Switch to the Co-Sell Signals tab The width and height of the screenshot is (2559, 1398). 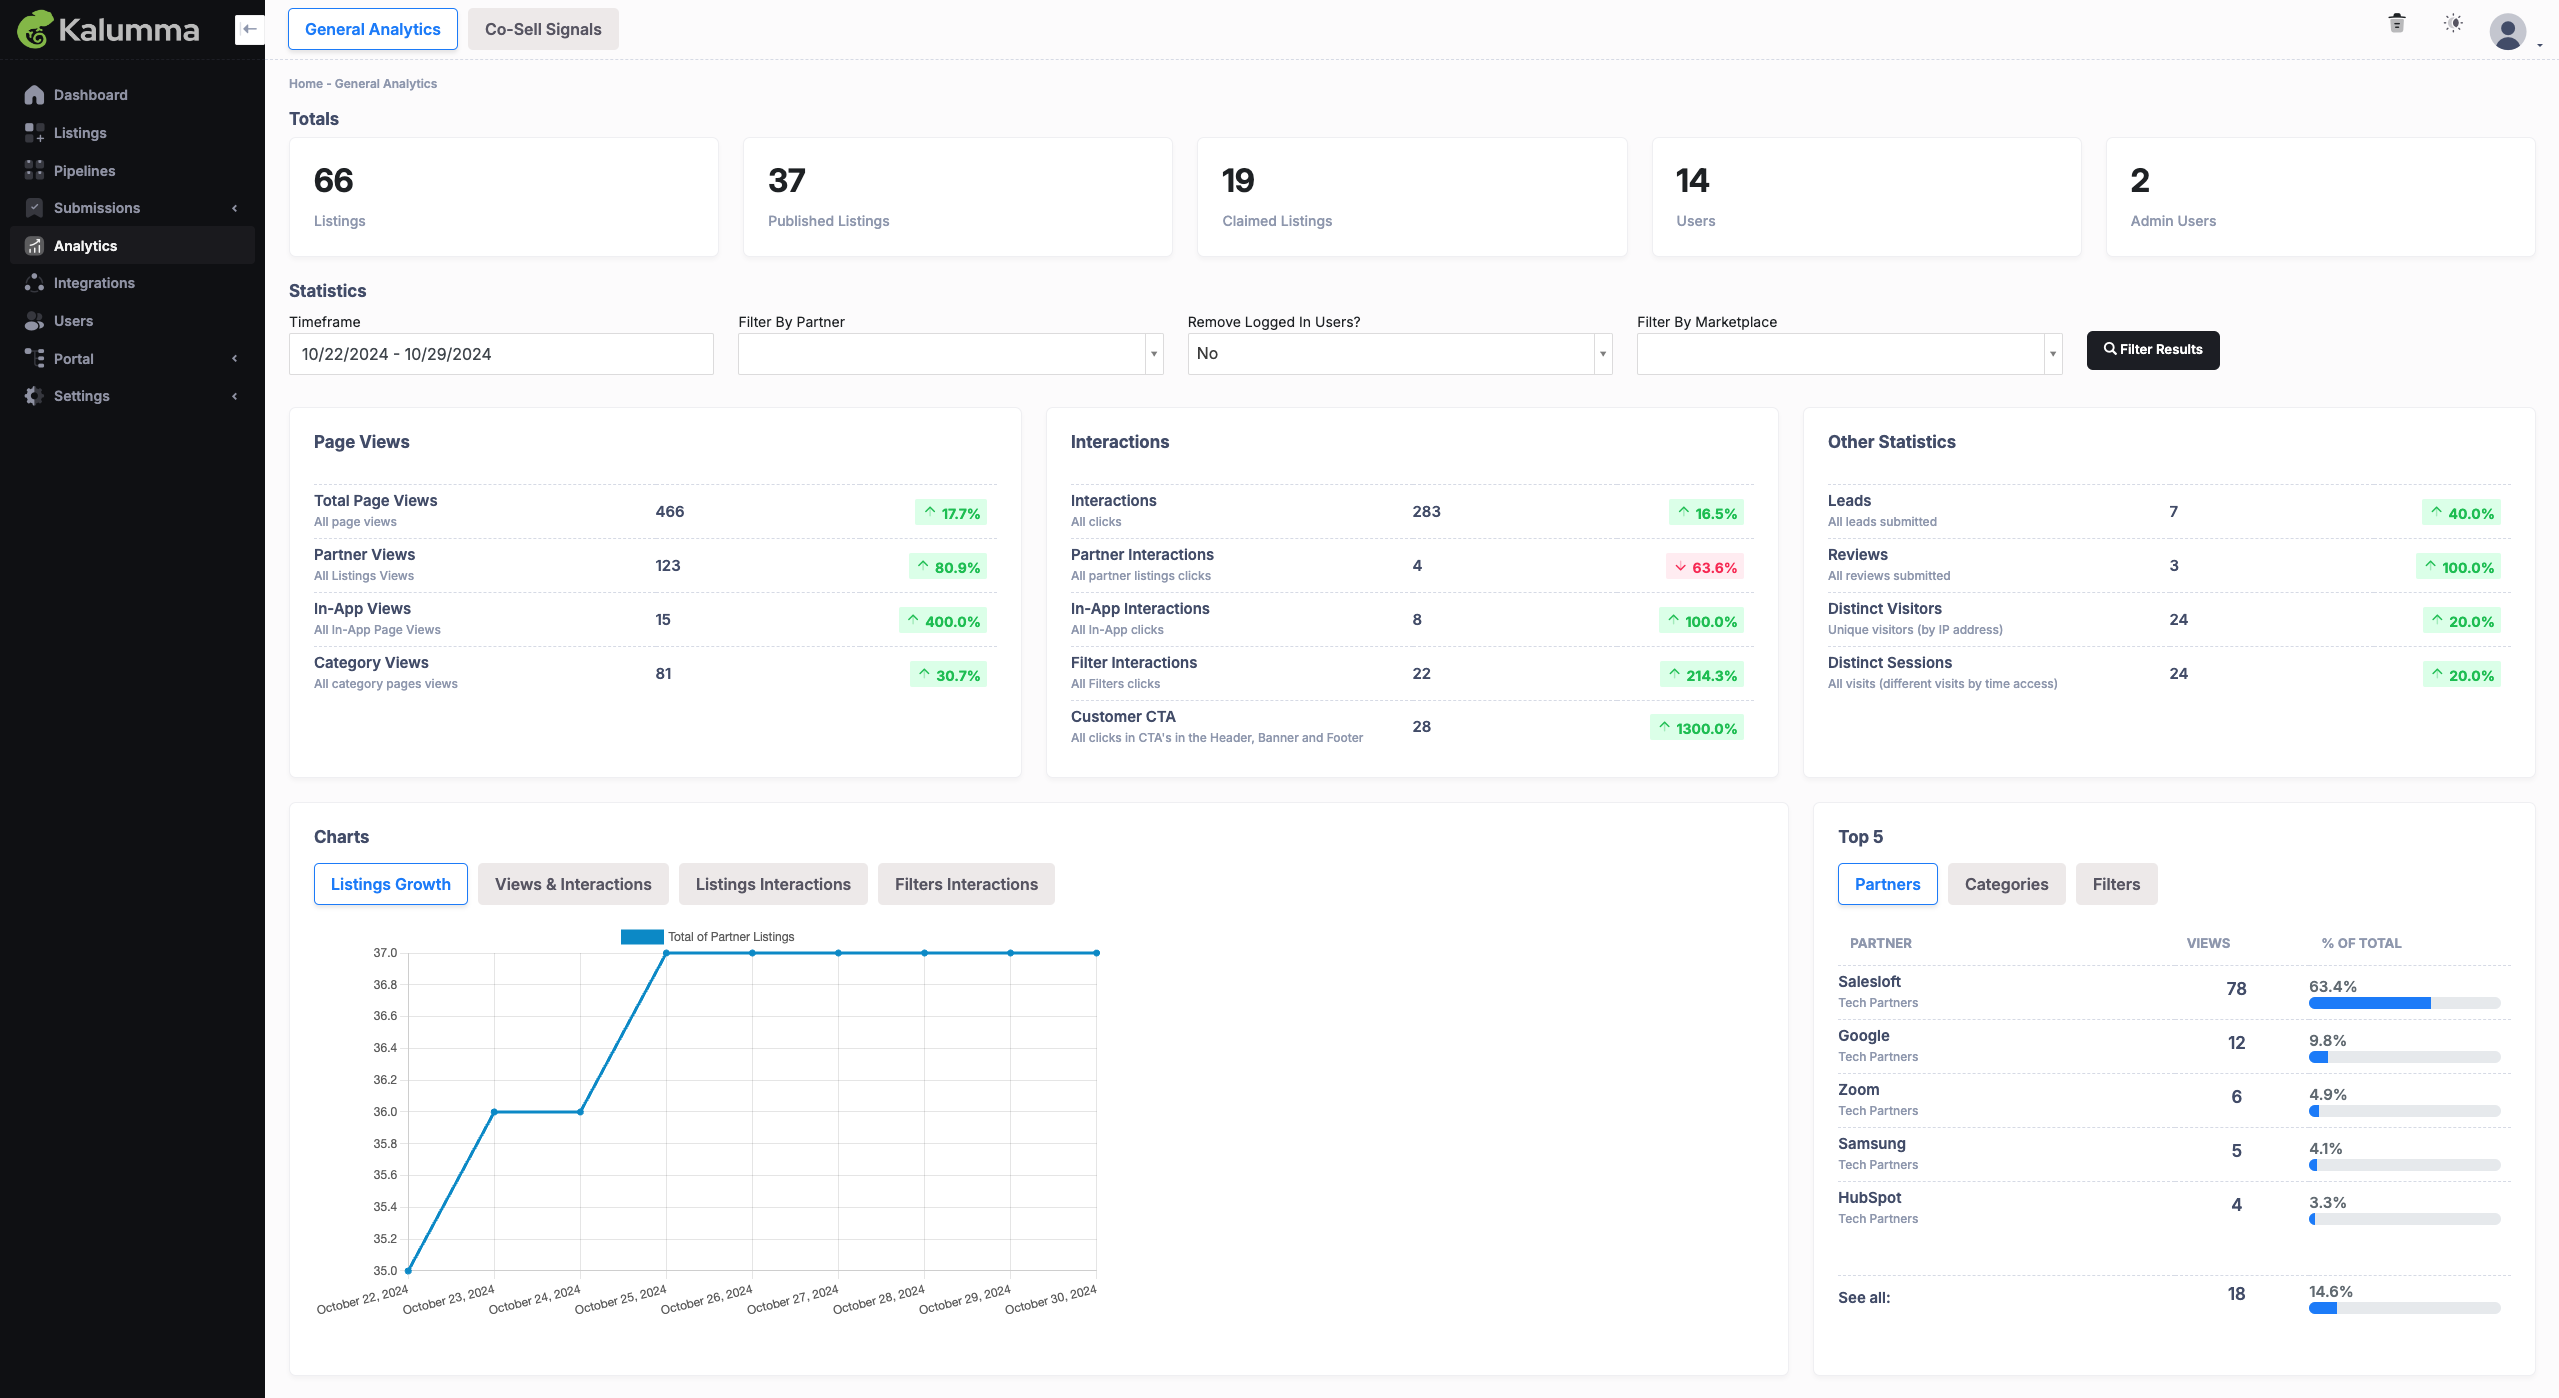[x=543, y=29]
